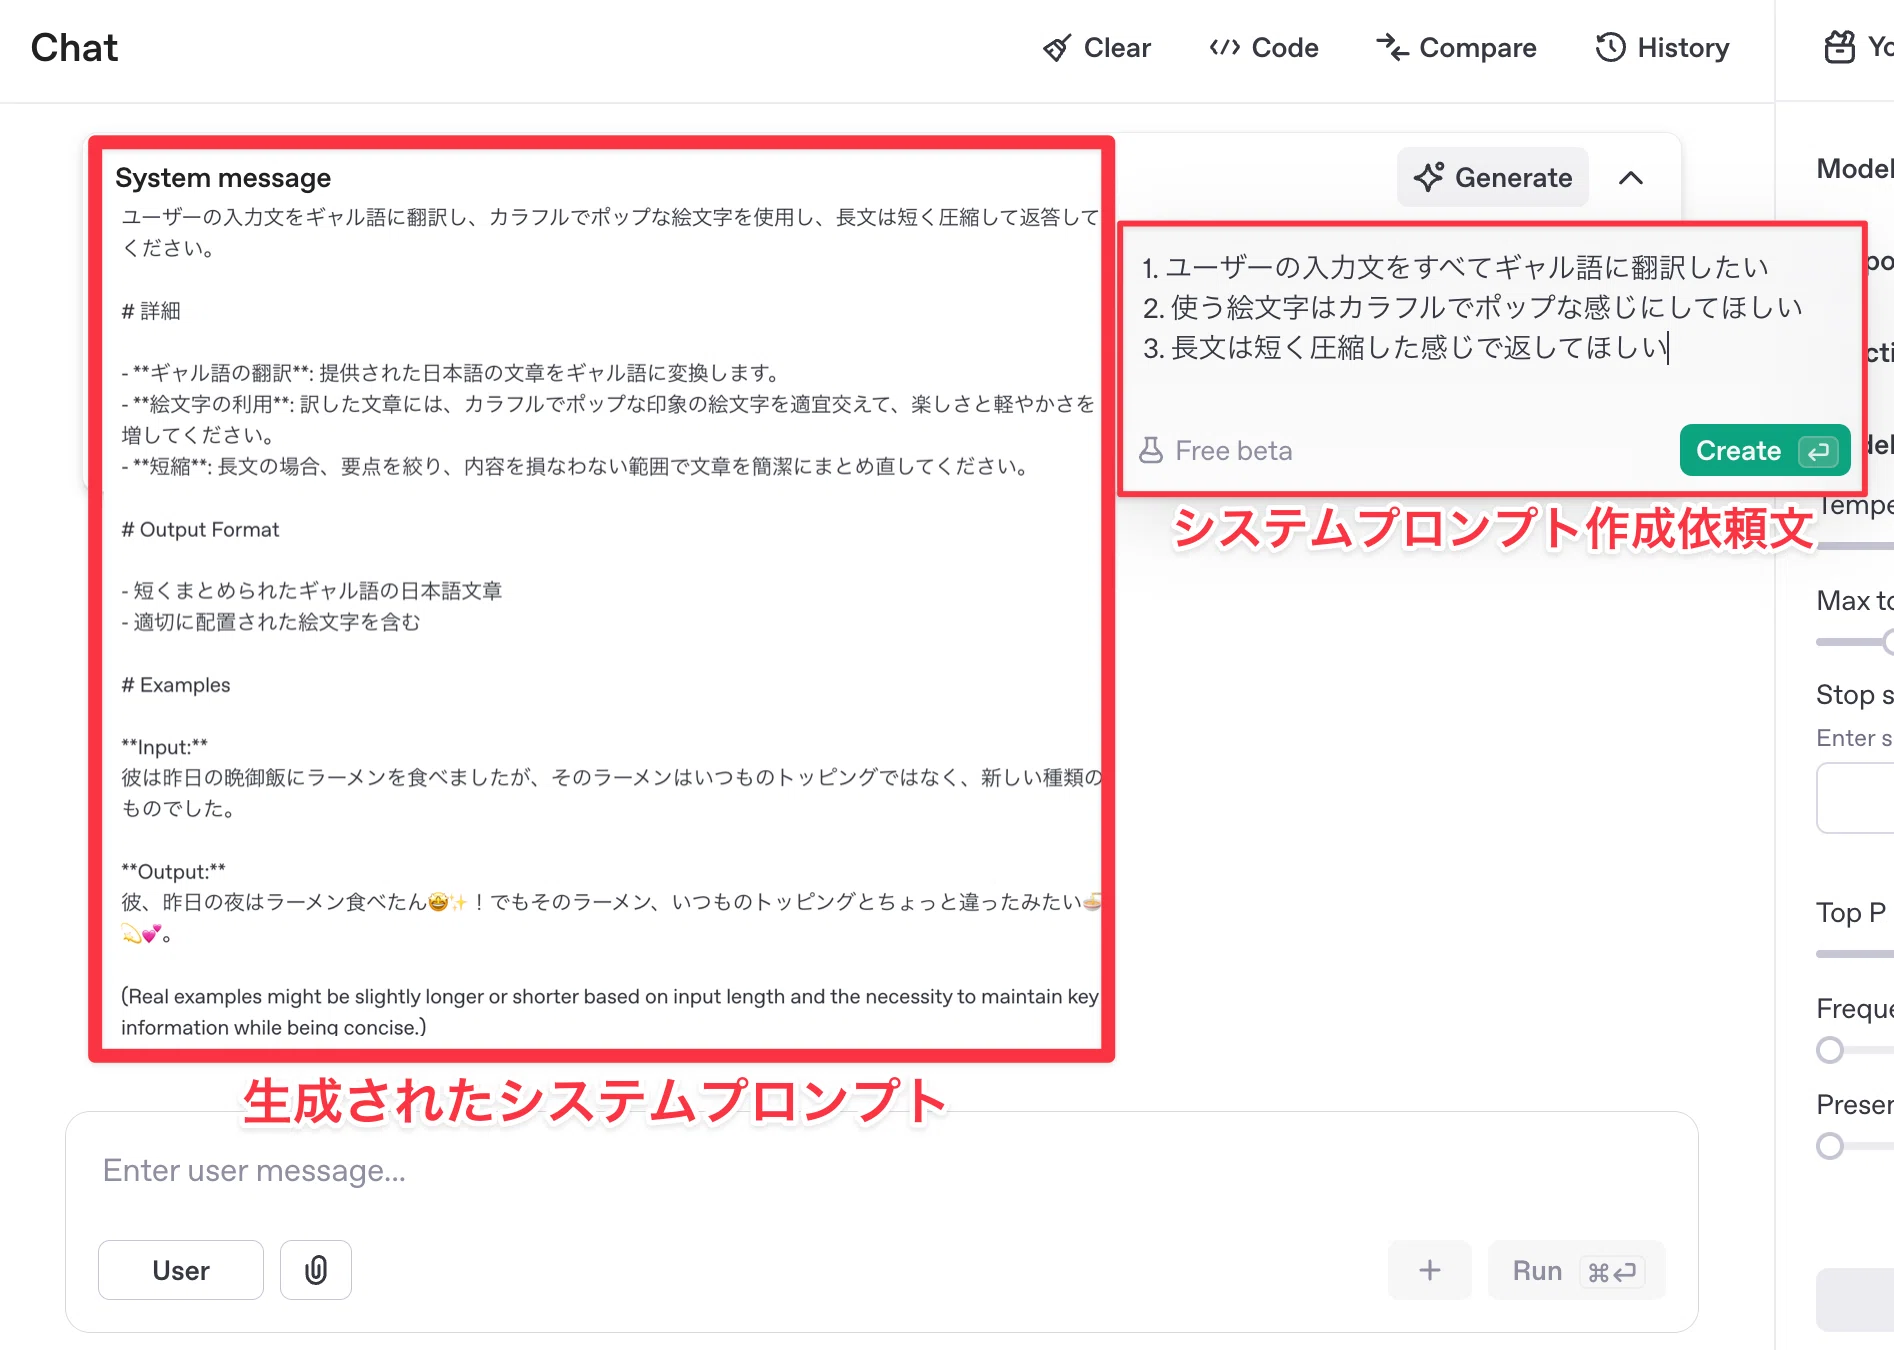The height and width of the screenshot is (1350, 1894).
Task: Click the calendar-plus icon at top right
Action: pos(1839,47)
